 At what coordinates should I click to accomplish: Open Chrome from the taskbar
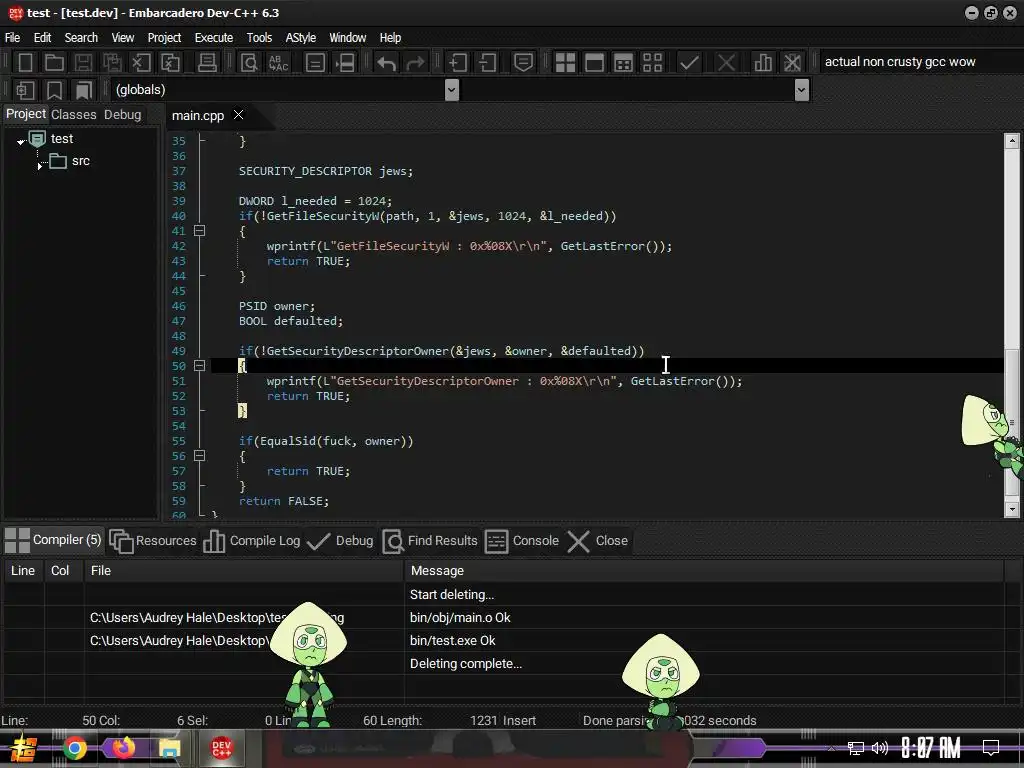[x=75, y=748]
